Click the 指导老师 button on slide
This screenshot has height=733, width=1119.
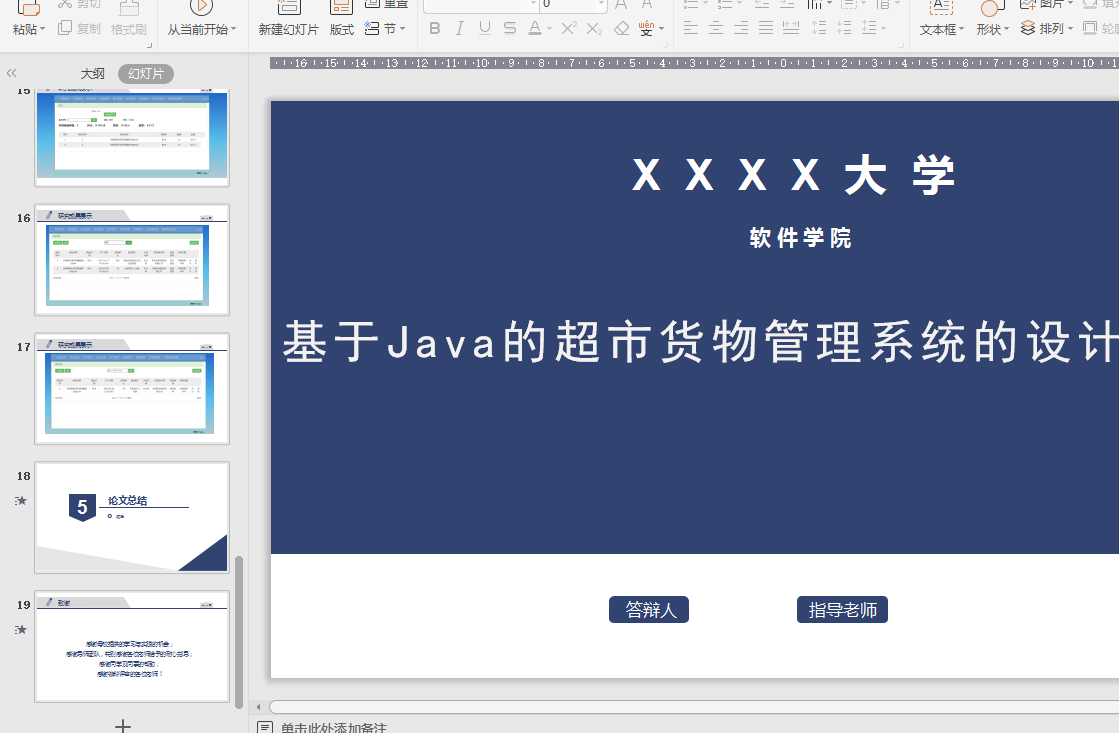coord(842,610)
